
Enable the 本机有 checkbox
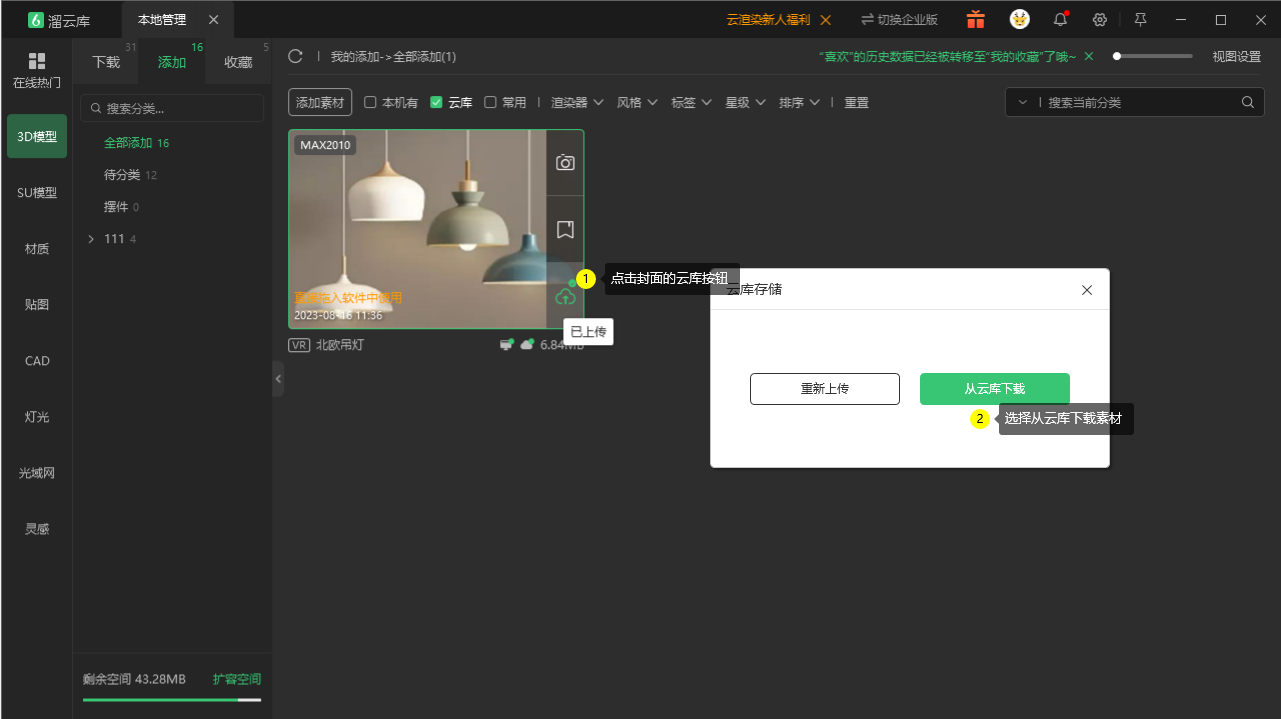point(370,102)
